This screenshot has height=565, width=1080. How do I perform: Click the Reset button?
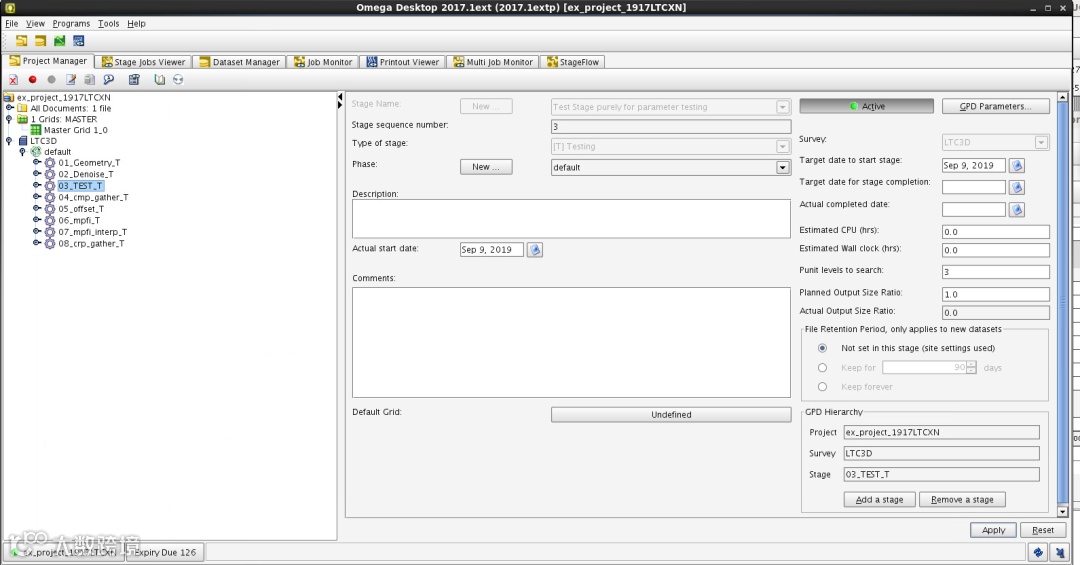(1043, 530)
